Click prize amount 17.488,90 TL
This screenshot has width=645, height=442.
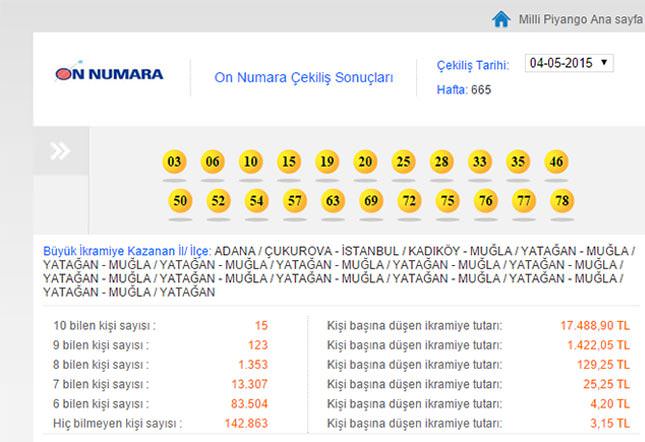pos(595,326)
